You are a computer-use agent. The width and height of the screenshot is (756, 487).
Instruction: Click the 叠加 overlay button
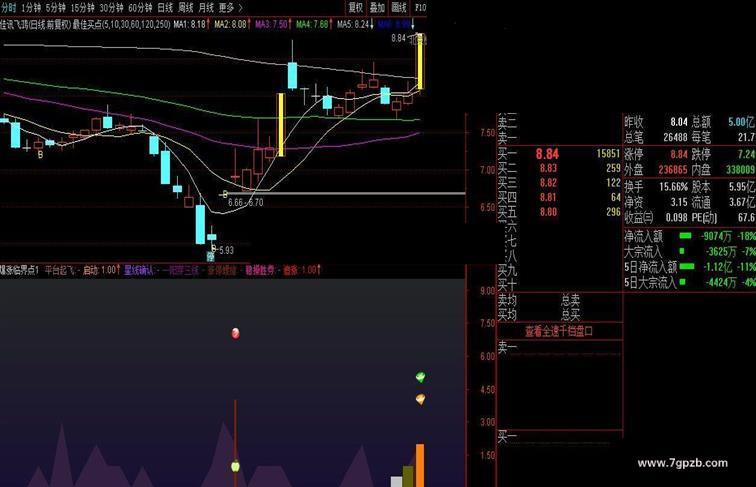tap(377, 7)
